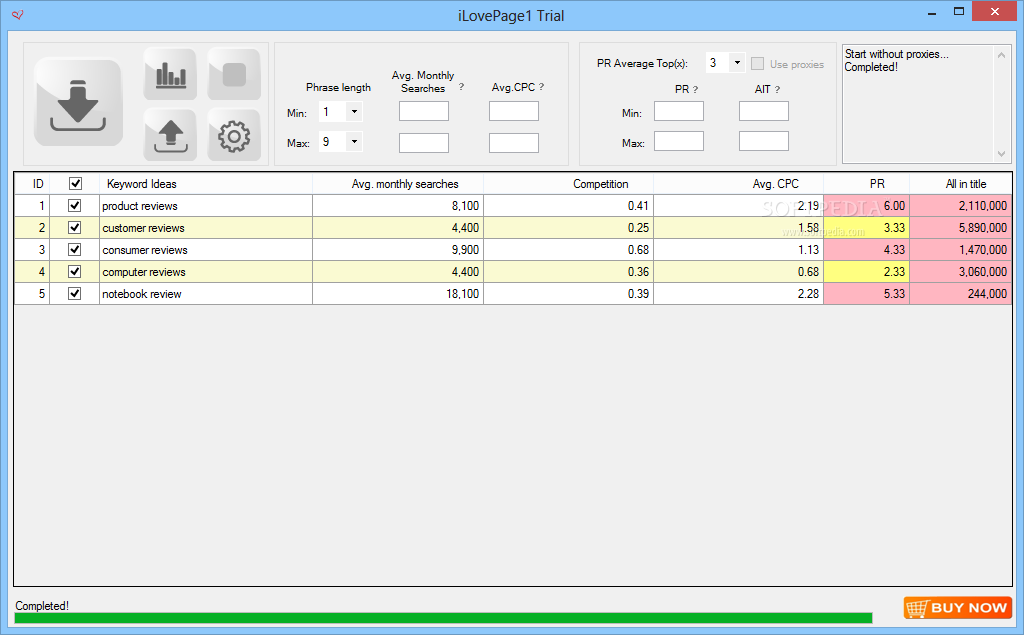Screen dimensions: 1024x635
Task: Uncheck the consumer reviews row checkbox
Action: coord(74,250)
